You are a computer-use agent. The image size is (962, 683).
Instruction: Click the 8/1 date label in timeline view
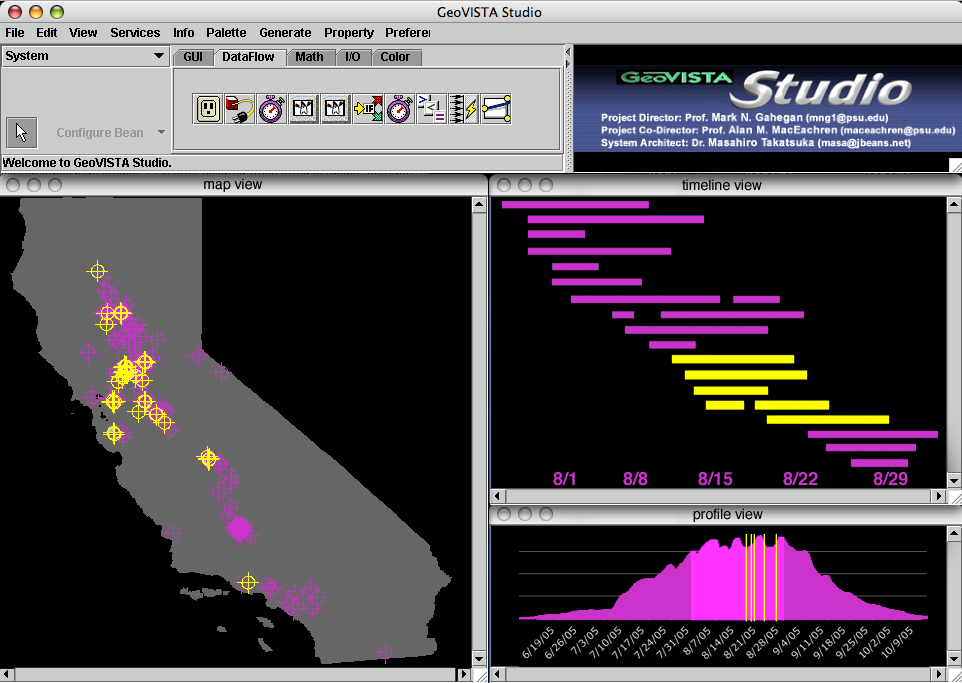point(564,479)
